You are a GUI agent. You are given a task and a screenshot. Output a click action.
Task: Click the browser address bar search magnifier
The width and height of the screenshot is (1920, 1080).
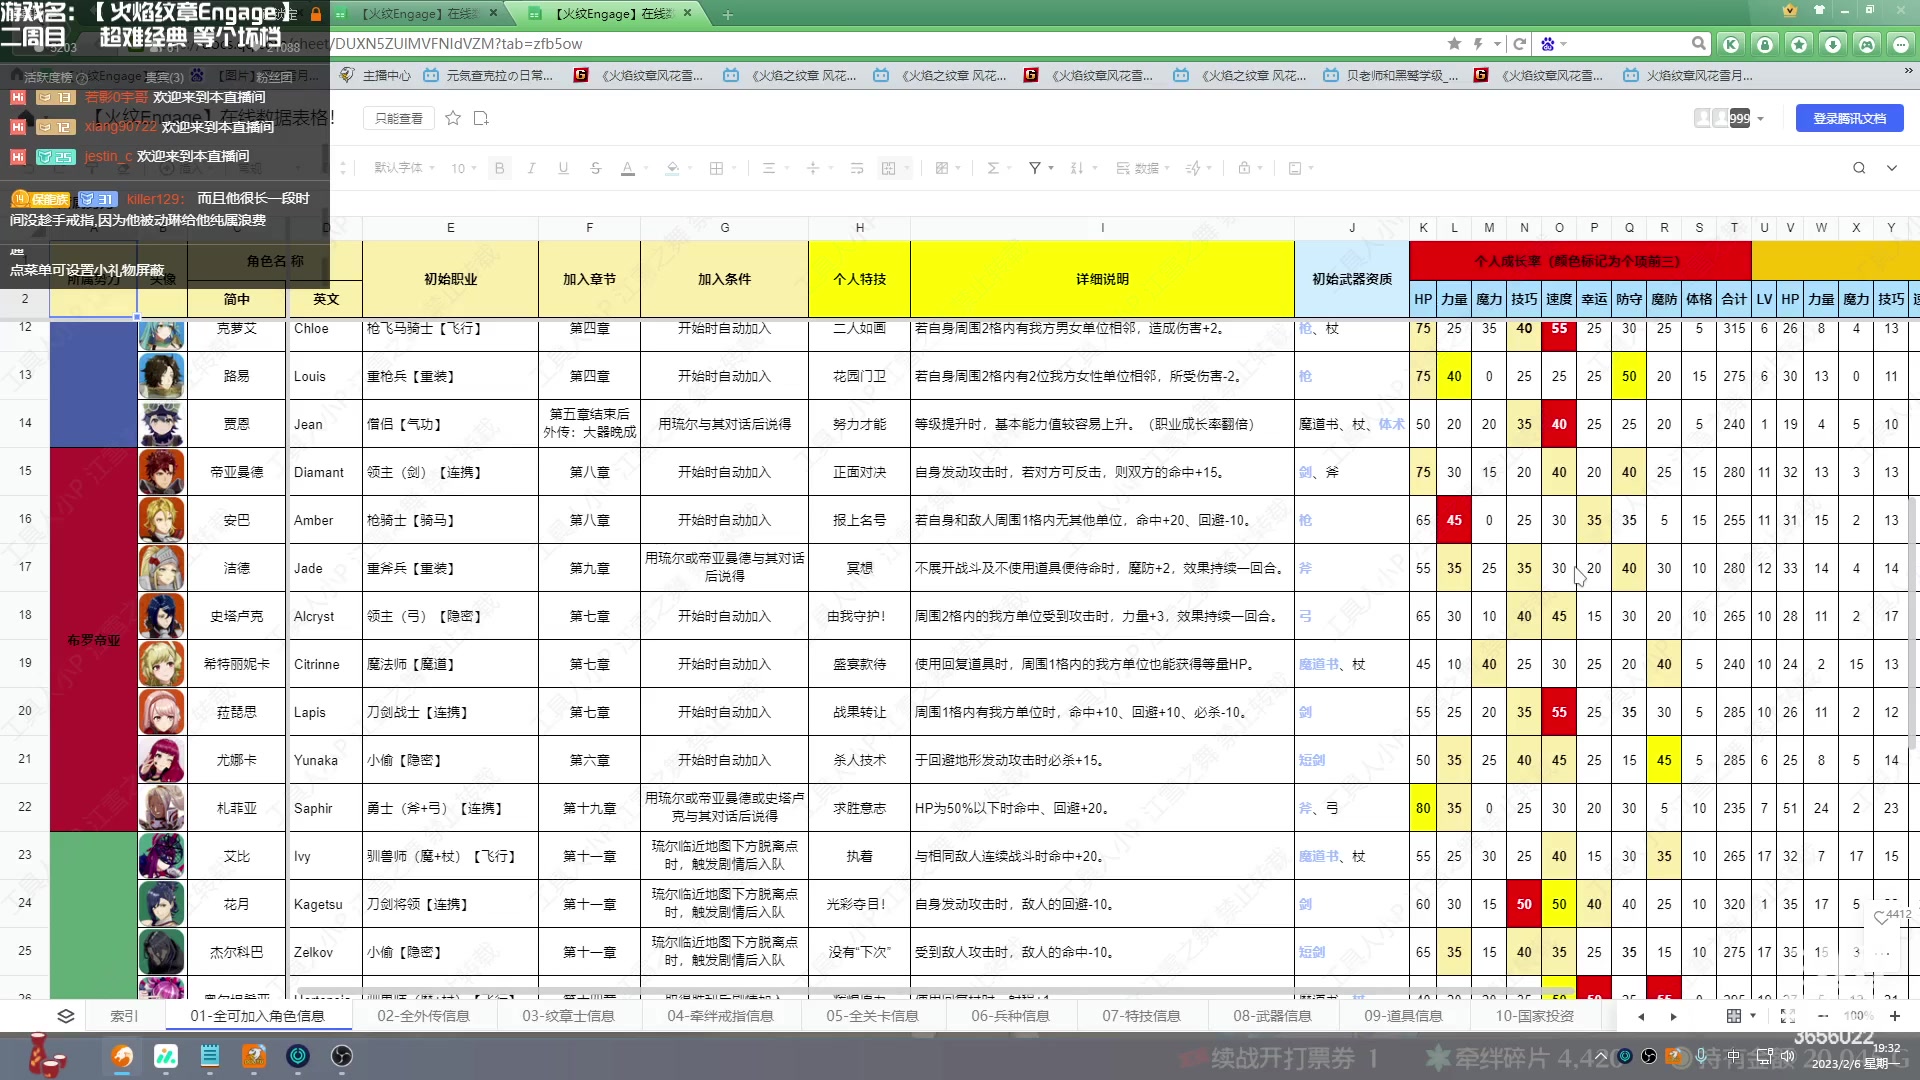[x=1699, y=44]
